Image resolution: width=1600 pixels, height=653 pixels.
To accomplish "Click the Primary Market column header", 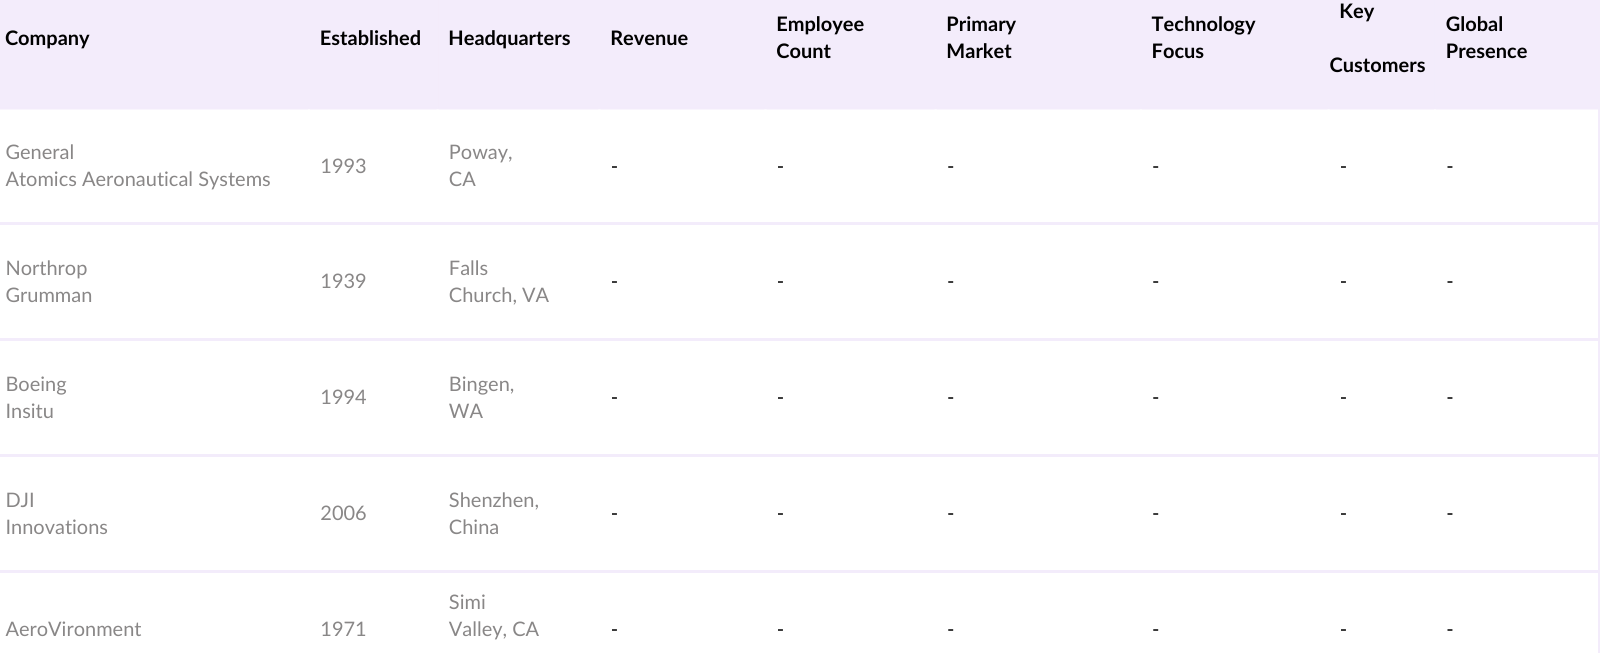I will [981, 38].
